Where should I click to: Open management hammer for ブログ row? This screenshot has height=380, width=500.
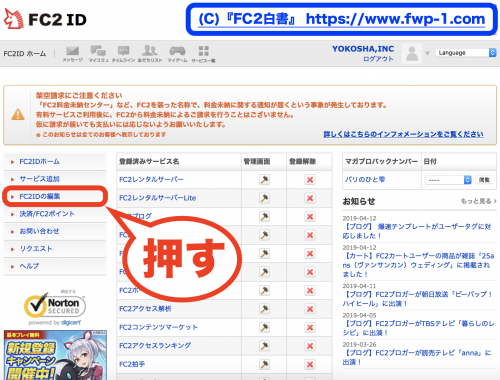click(264, 217)
